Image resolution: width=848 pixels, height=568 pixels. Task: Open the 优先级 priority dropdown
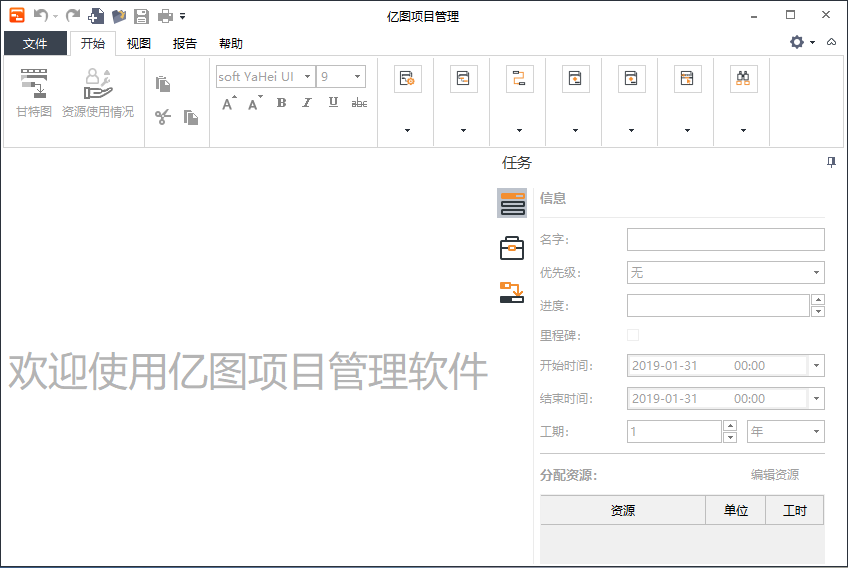(x=725, y=272)
